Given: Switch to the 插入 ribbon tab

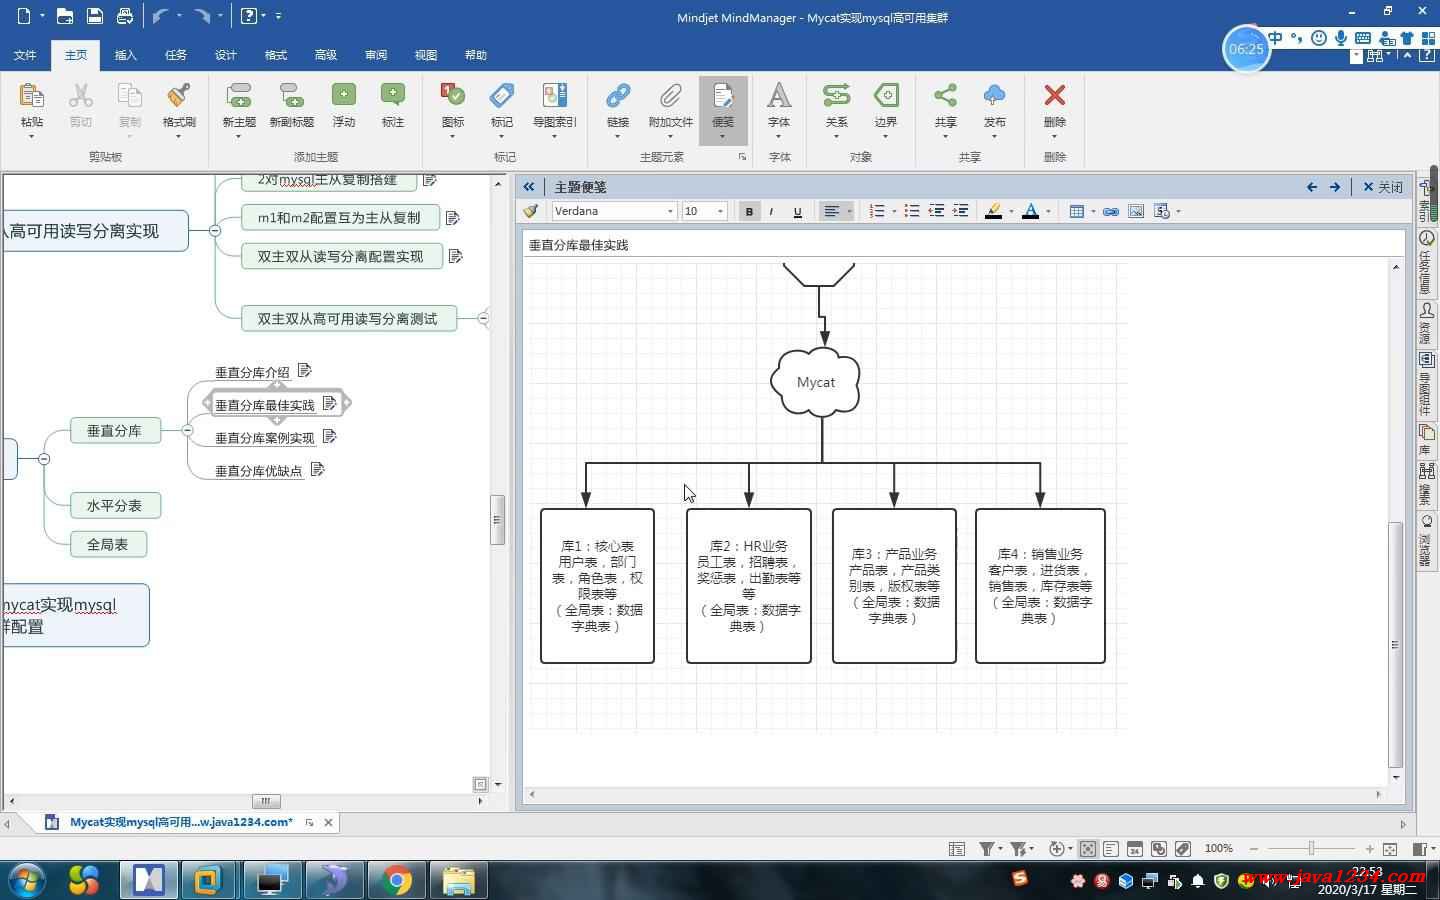Looking at the screenshot, I should tap(126, 55).
